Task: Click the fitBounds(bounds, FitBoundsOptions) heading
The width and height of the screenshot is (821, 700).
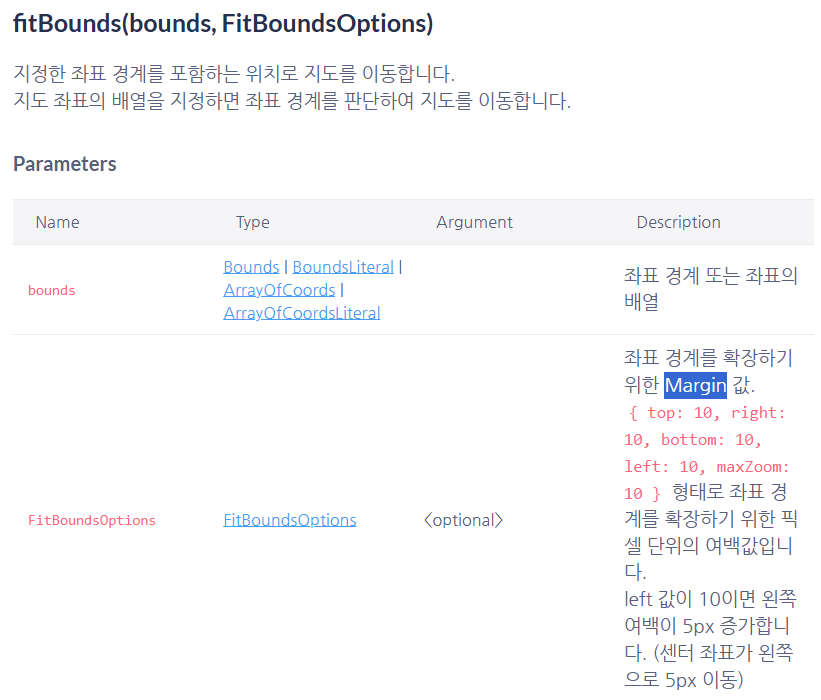Action: tap(223, 24)
